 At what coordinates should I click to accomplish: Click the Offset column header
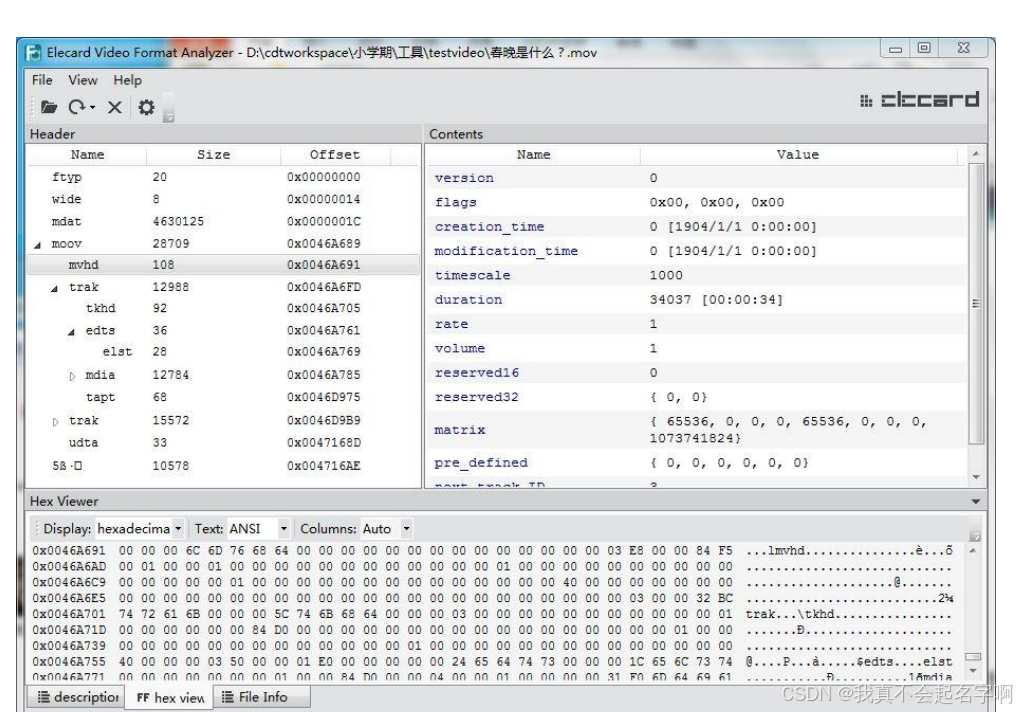pyautogui.click(x=335, y=155)
